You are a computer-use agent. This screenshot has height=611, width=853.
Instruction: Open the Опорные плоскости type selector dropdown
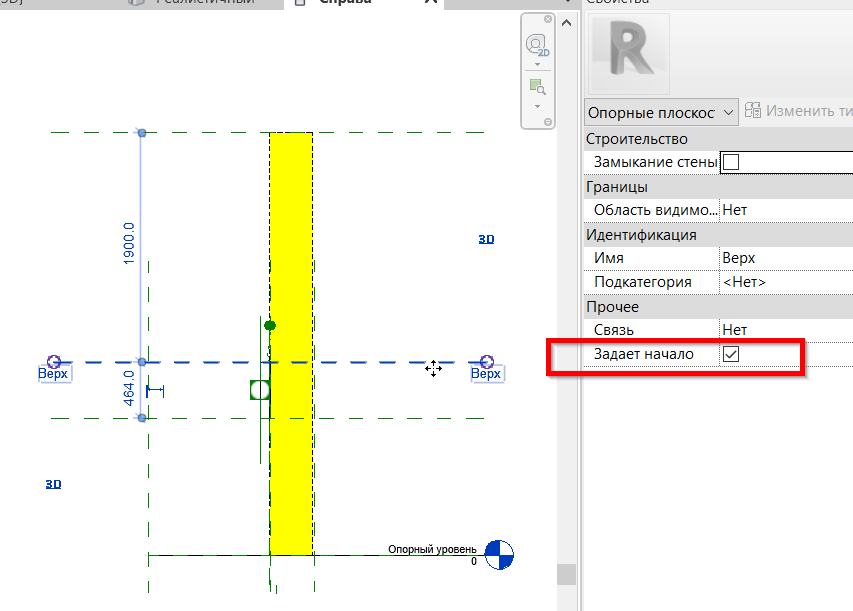(x=661, y=113)
